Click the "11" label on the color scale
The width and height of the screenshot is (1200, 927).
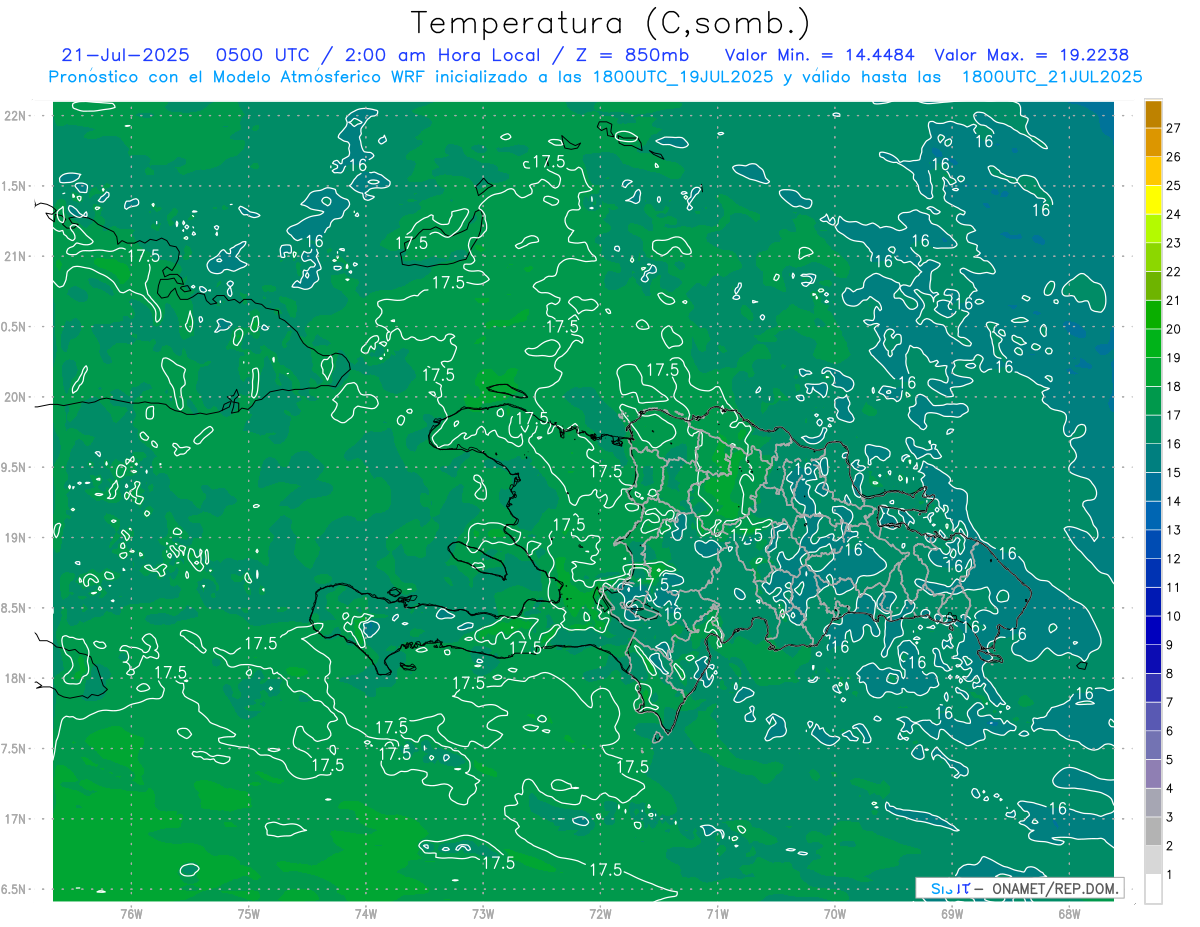(1173, 588)
